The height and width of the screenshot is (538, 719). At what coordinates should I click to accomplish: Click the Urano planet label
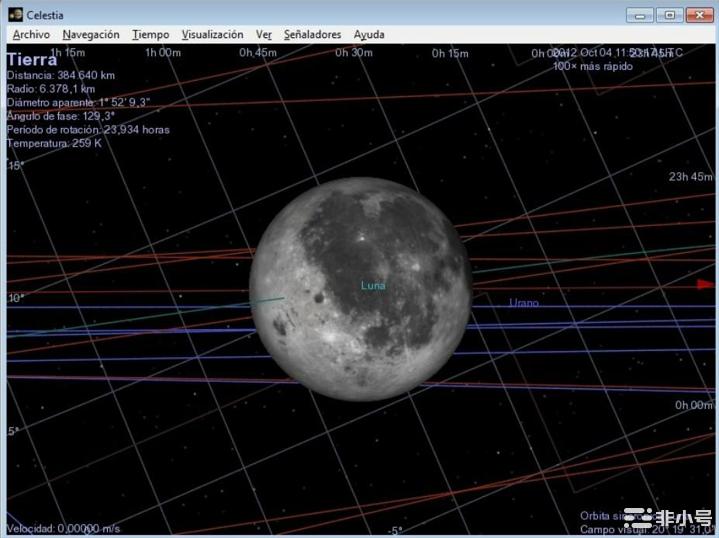(x=523, y=303)
